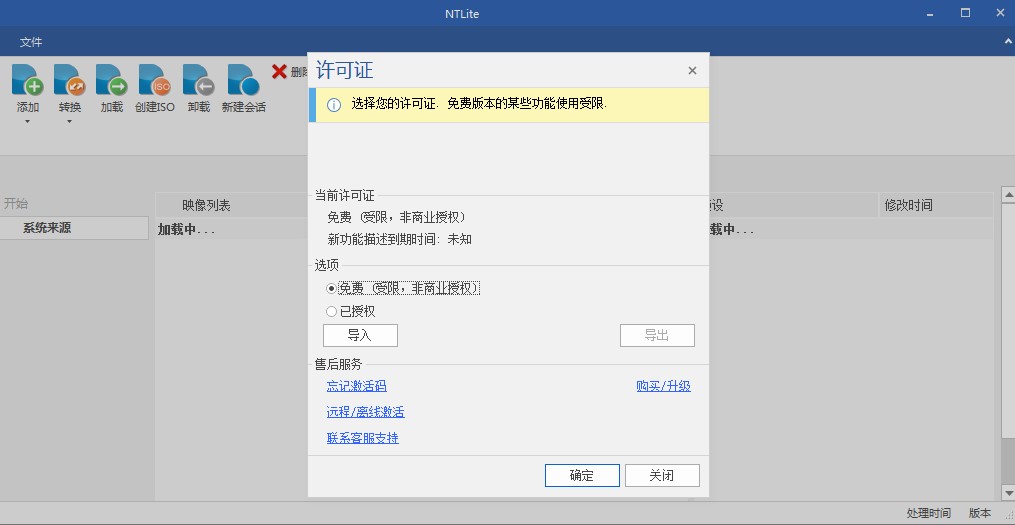Screen dimensions: 1015x525
Task: Click the 加载中... row under 映像列表
Action: pos(232,230)
